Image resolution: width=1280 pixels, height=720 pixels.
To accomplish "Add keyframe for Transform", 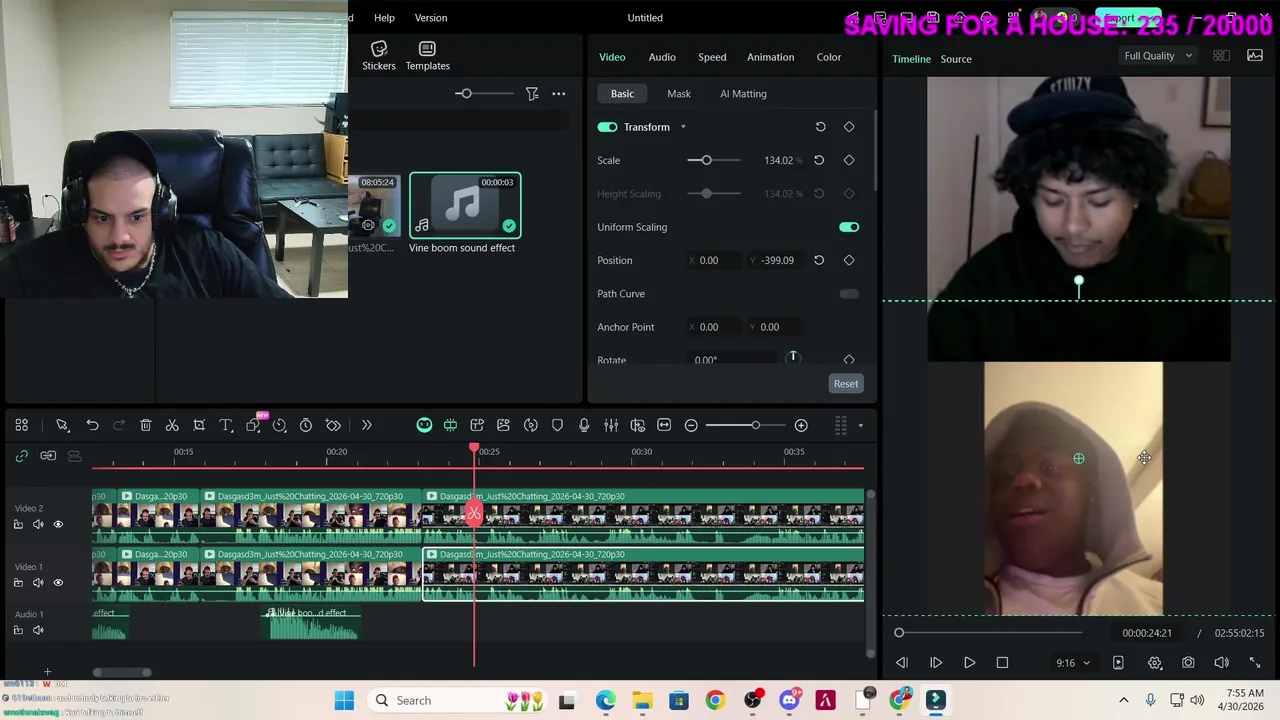I will tap(849, 127).
